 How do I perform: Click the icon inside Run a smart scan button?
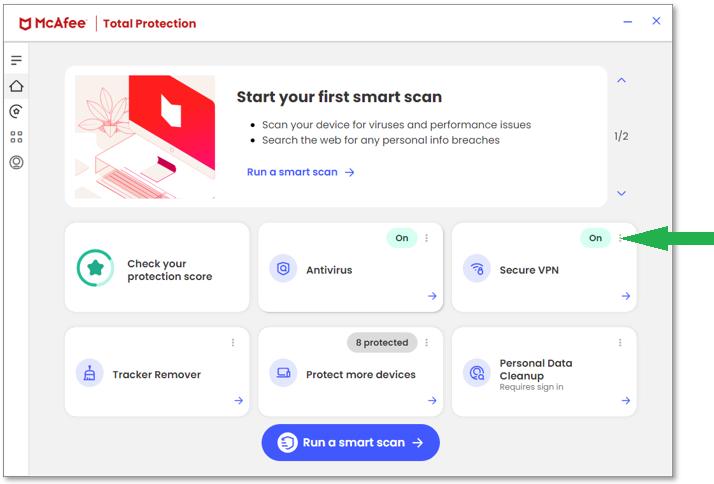pos(287,442)
